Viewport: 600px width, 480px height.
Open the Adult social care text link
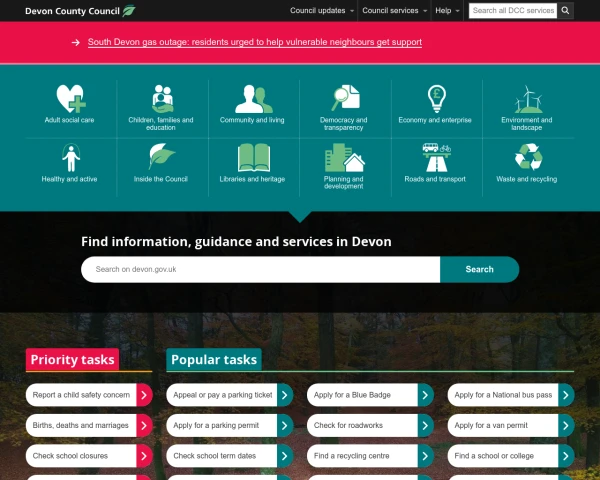pyautogui.click(x=69, y=120)
